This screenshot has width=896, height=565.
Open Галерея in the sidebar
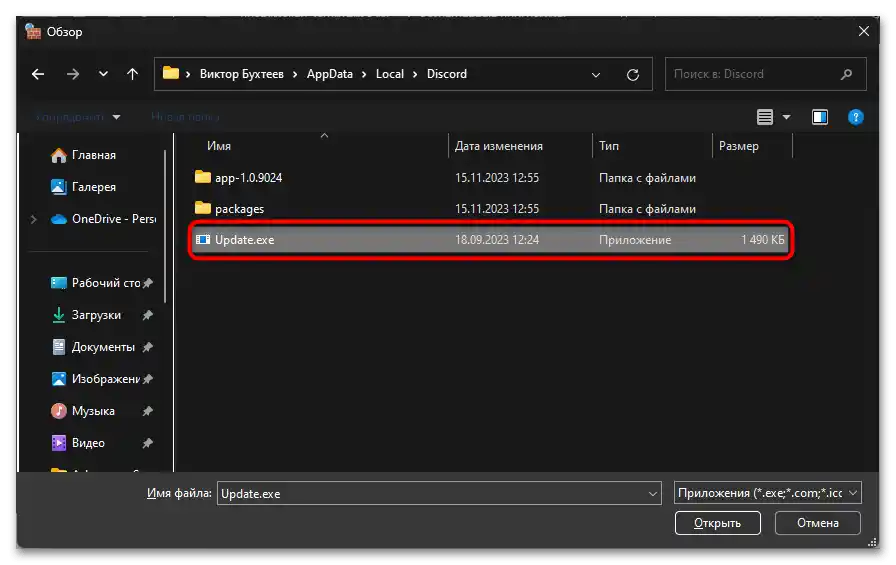tap(94, 187)
